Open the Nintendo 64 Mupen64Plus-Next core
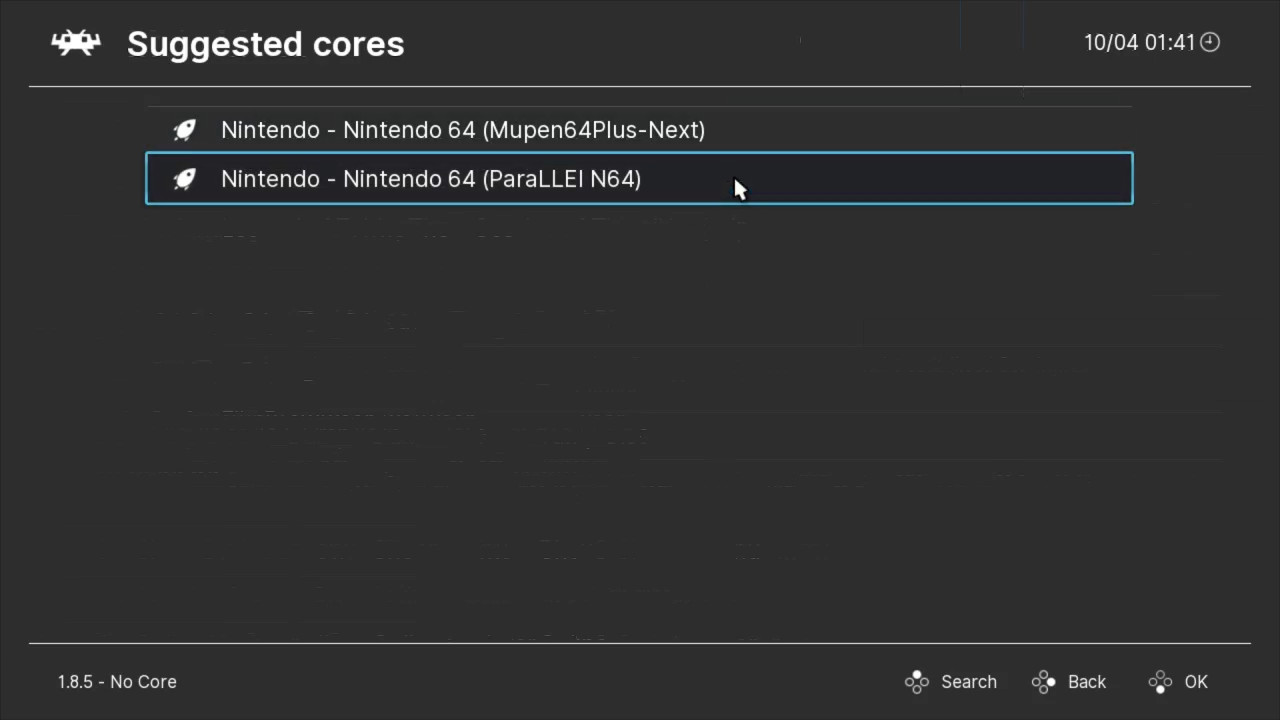 [x=463, y=130]
